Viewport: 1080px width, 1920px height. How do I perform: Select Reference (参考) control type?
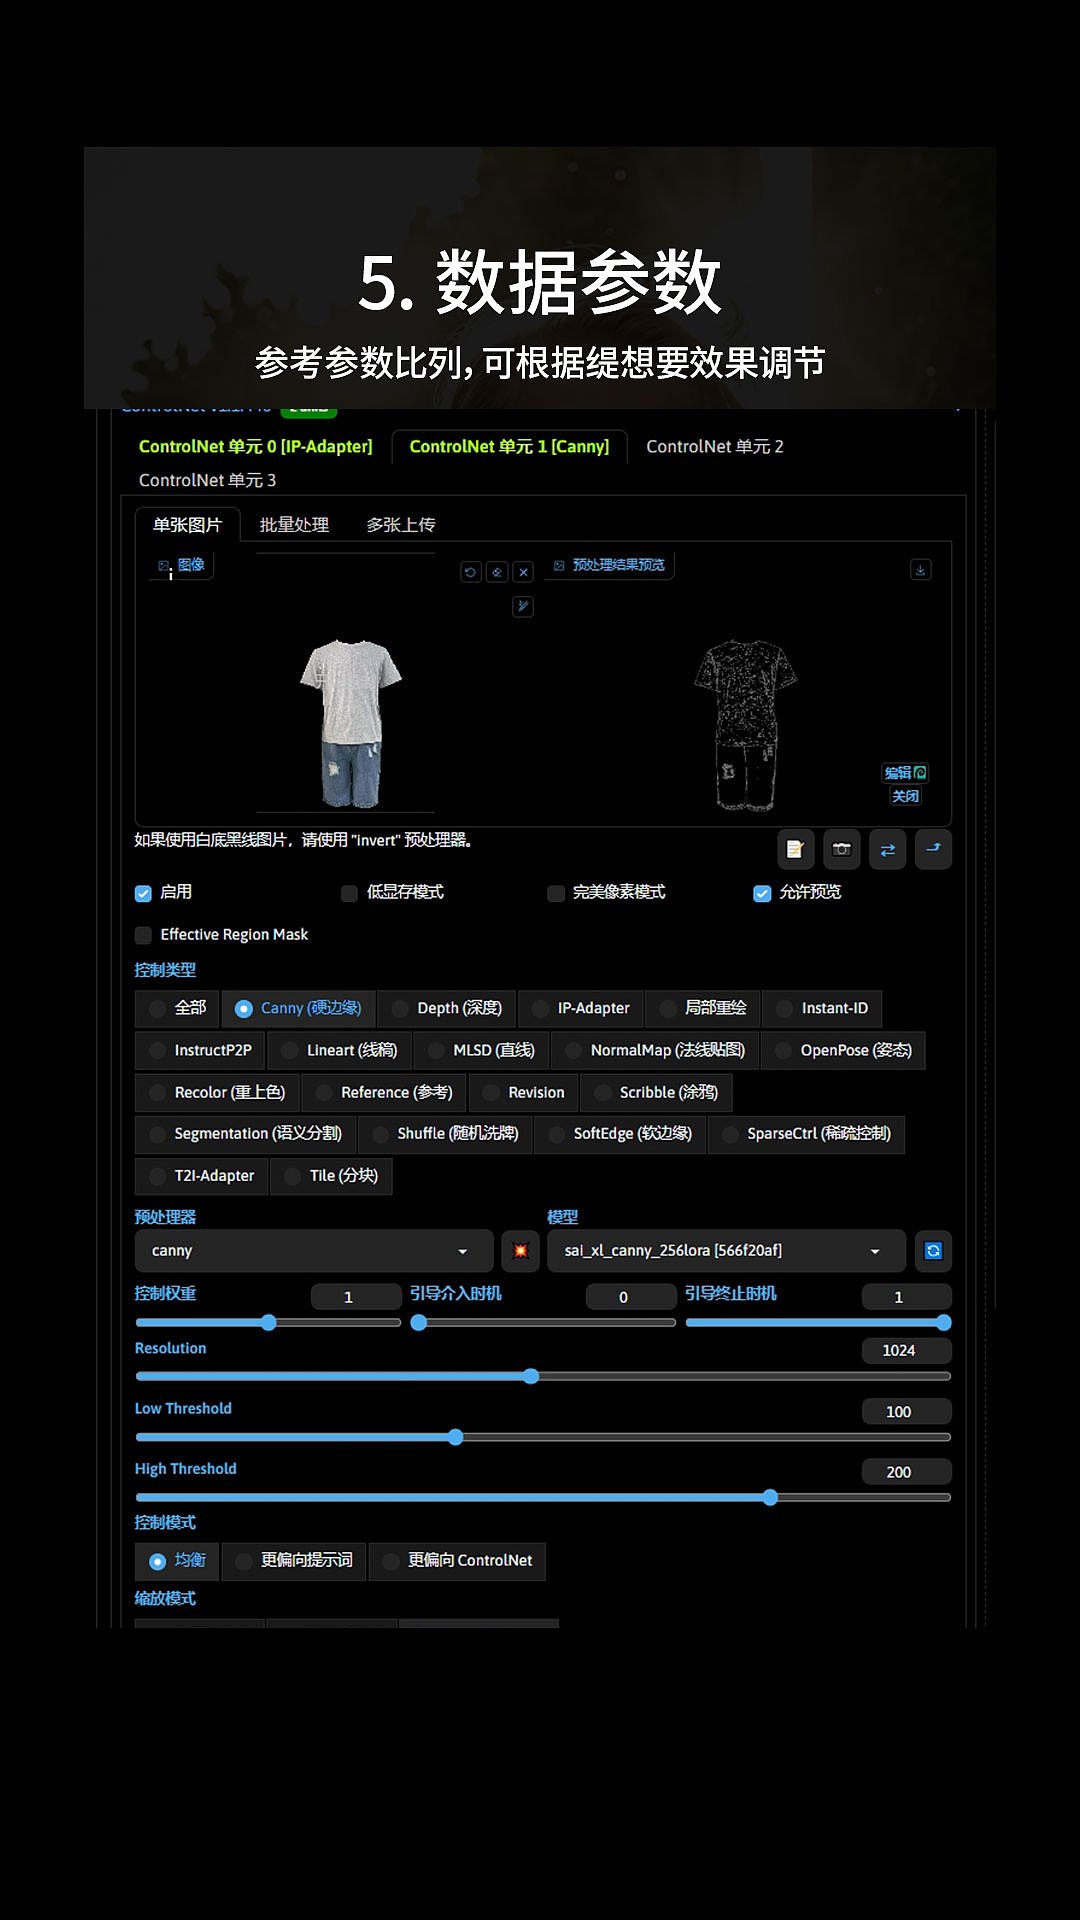point(384,1092)
